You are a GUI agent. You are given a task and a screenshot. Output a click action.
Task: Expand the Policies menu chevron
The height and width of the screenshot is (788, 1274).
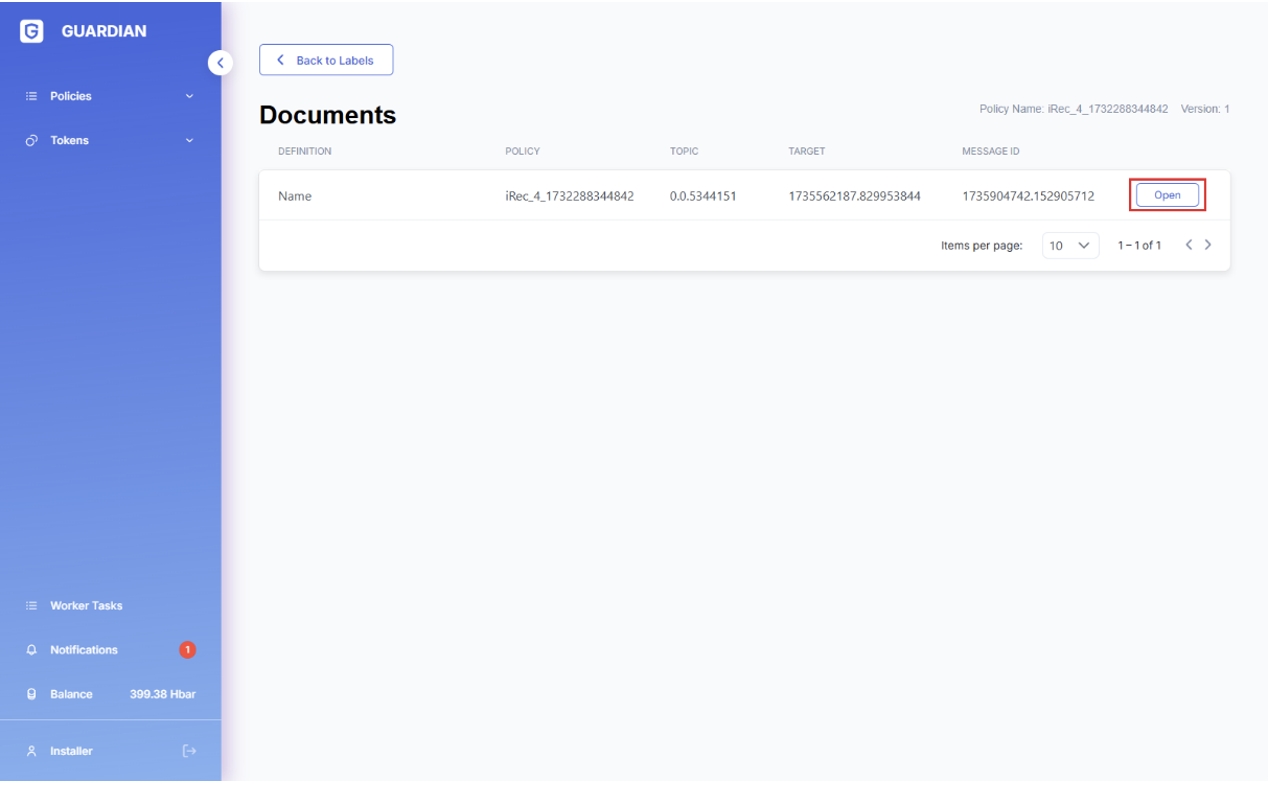[189, 97]
